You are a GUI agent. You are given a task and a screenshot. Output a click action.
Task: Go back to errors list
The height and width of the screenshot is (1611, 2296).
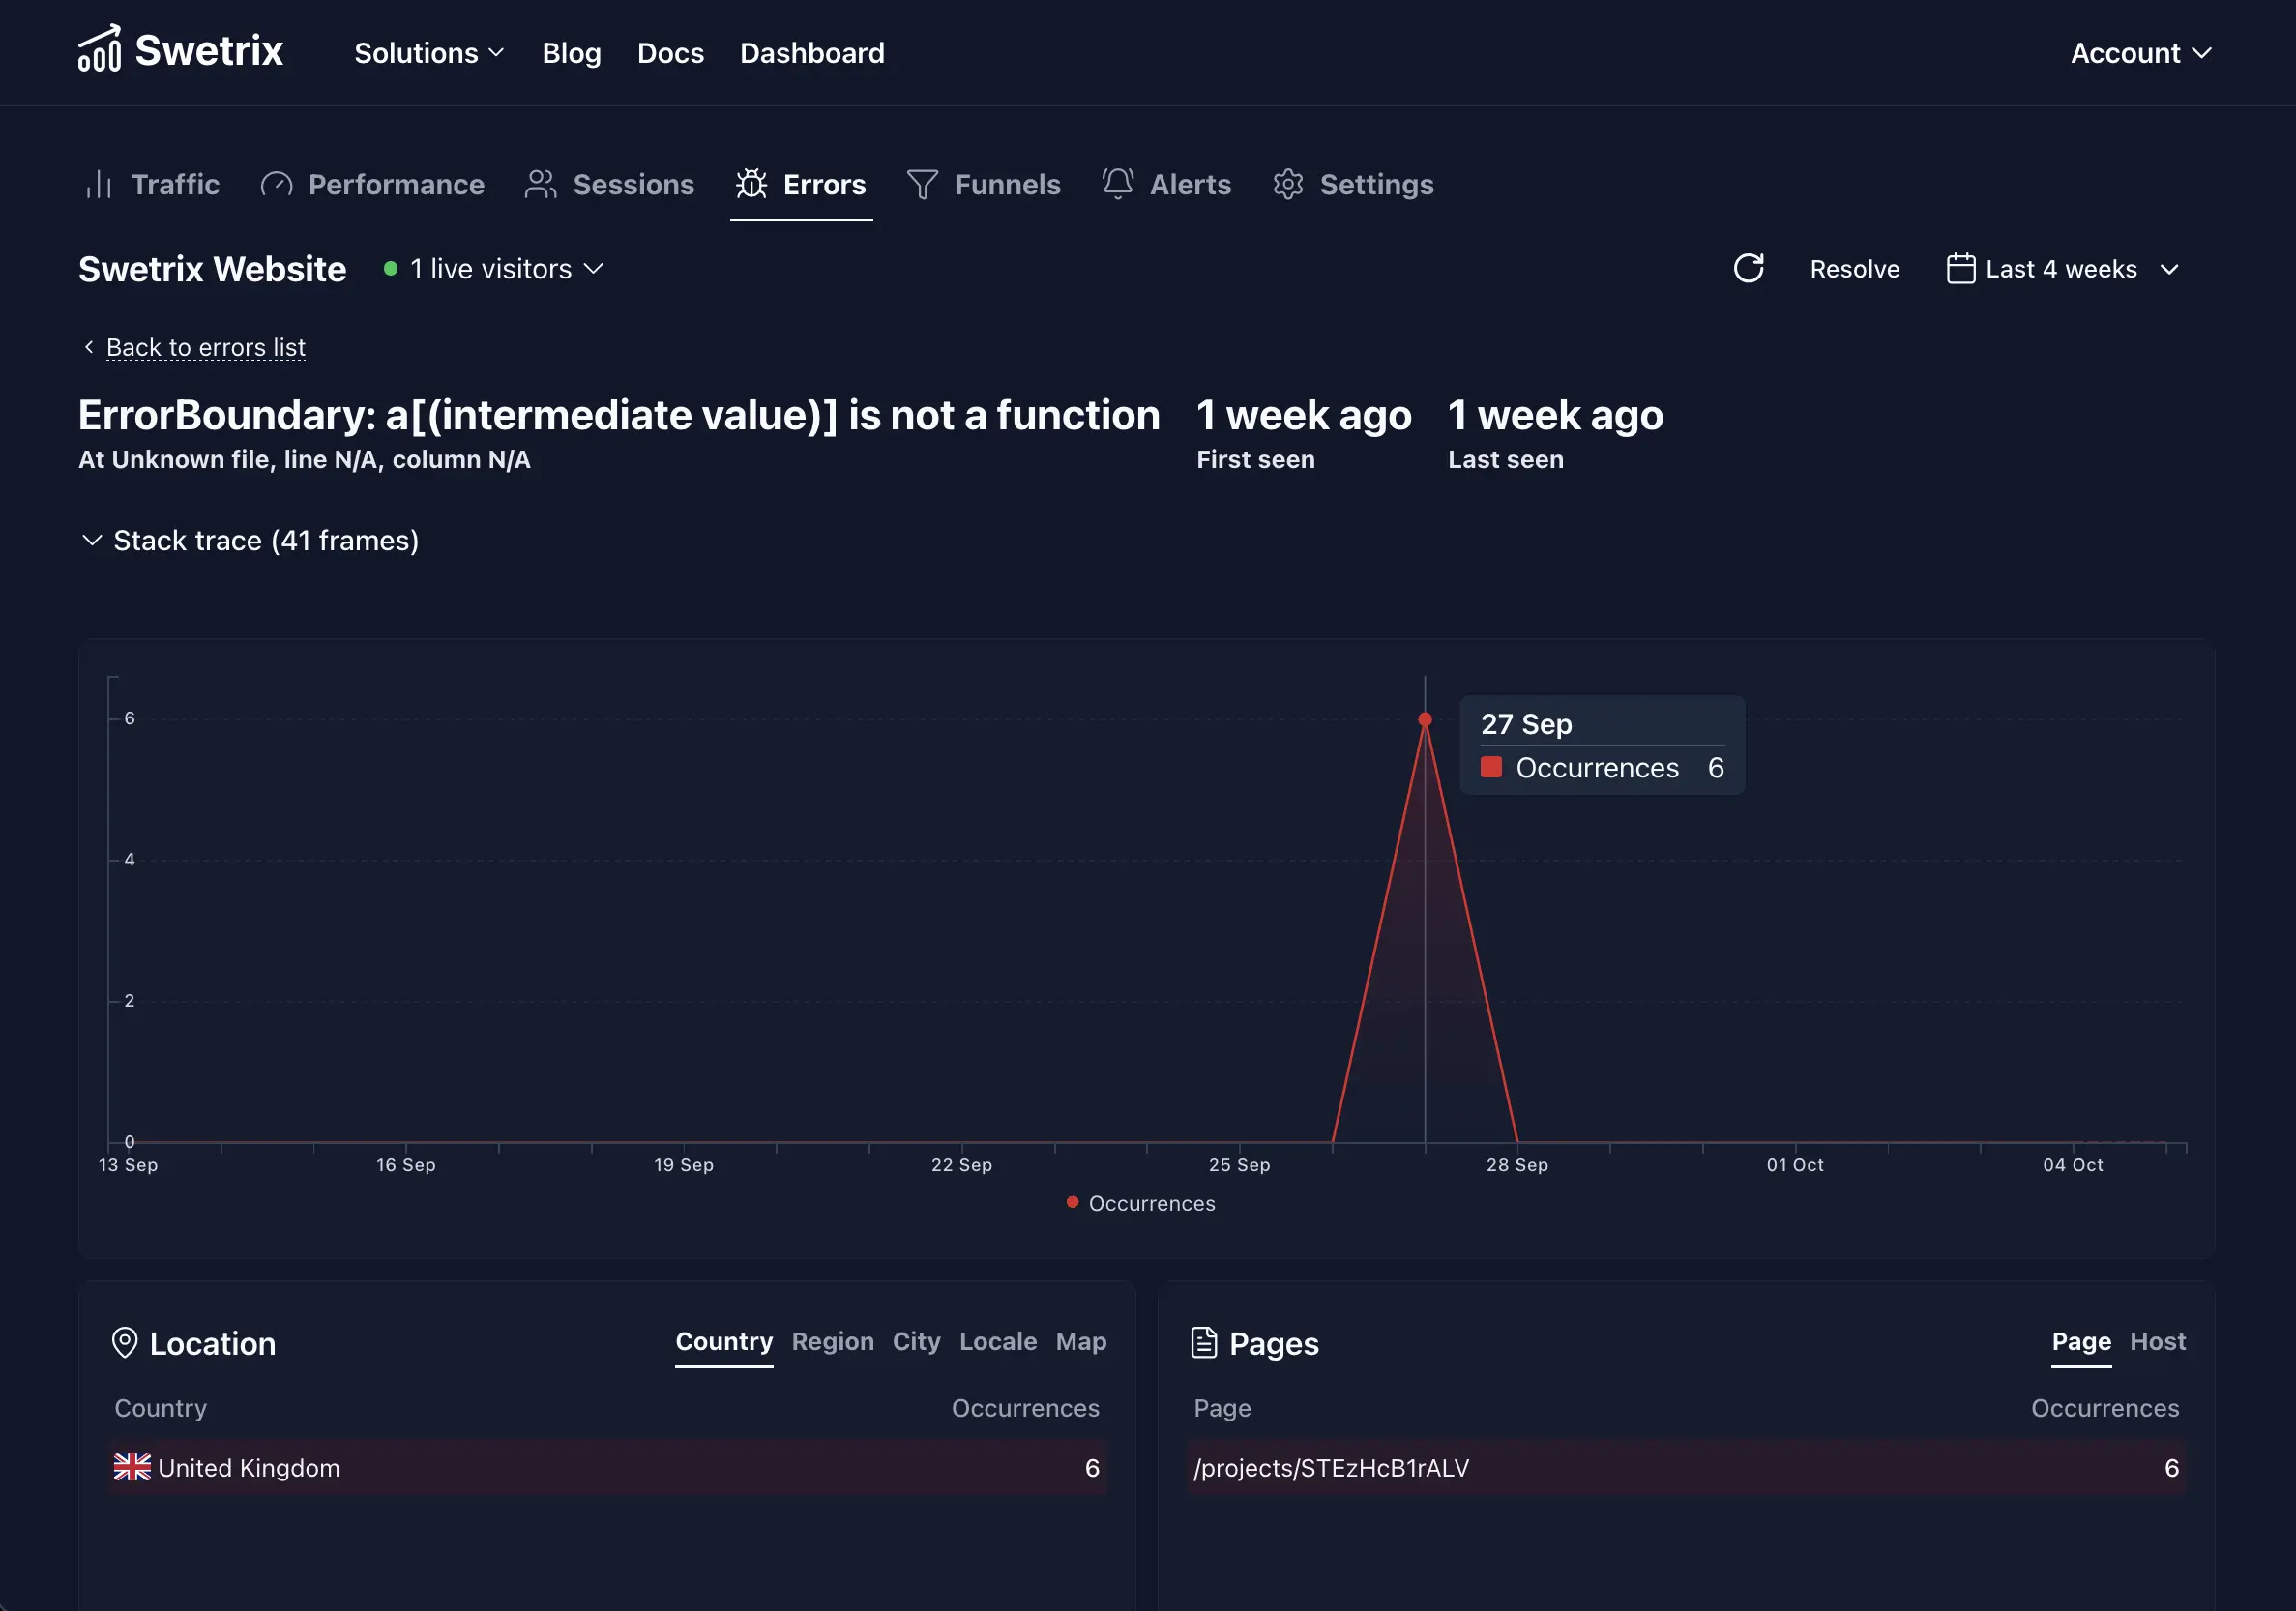(x=205, y=347)
